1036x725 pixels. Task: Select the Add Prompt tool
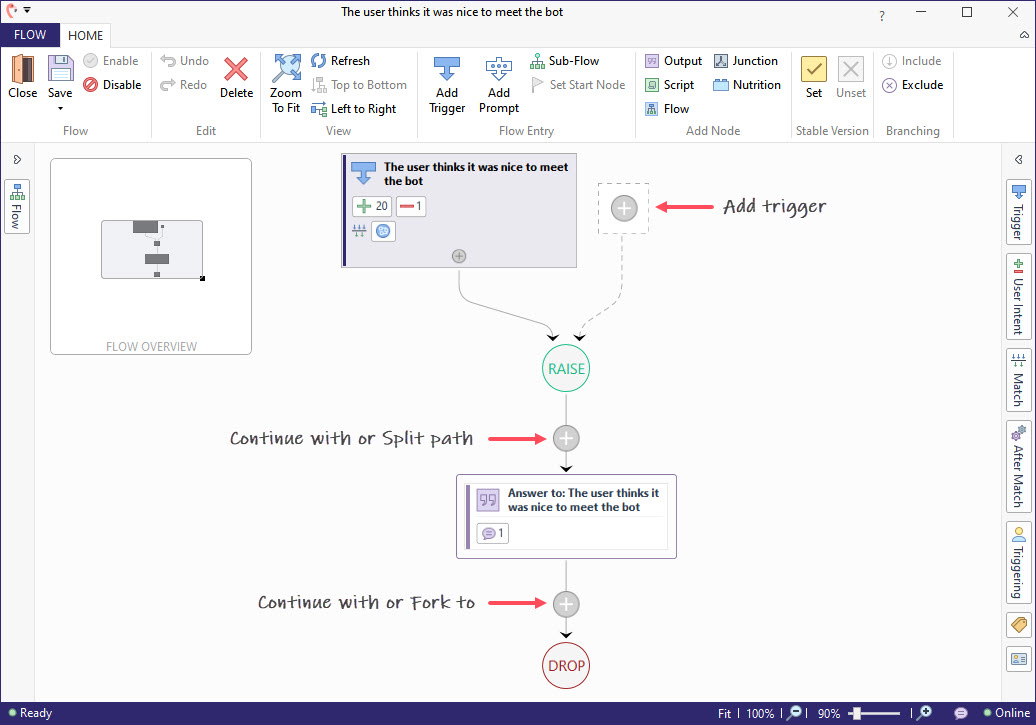coord(498,84)
